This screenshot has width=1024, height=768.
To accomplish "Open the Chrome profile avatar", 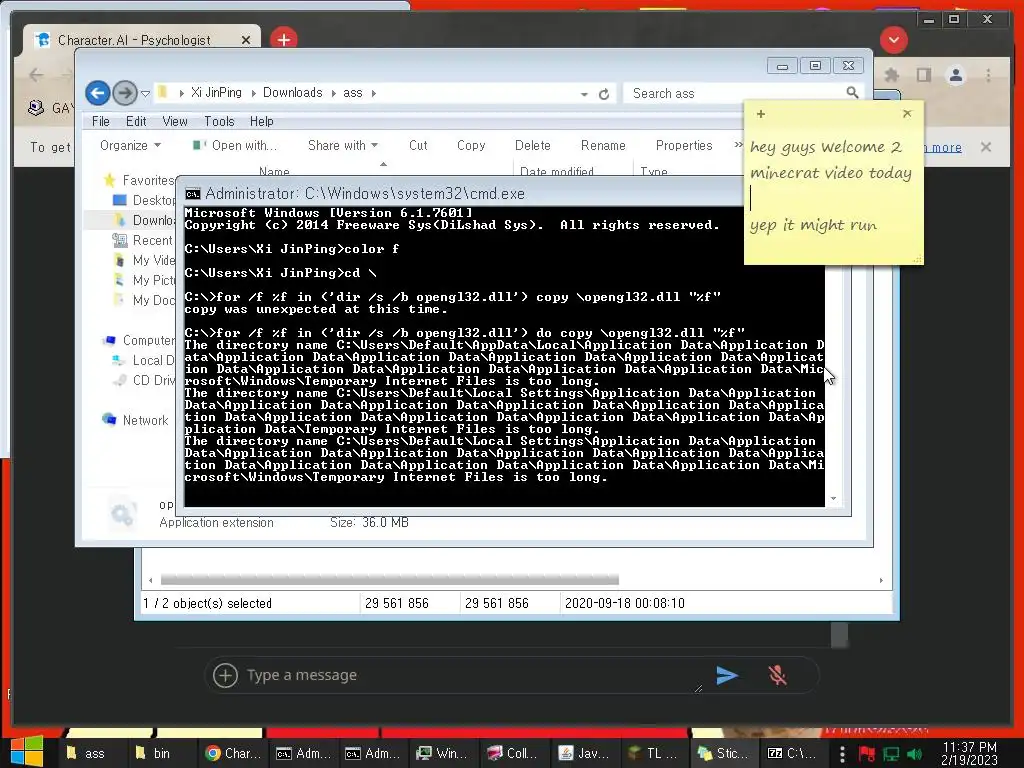I will click(955, 75).
